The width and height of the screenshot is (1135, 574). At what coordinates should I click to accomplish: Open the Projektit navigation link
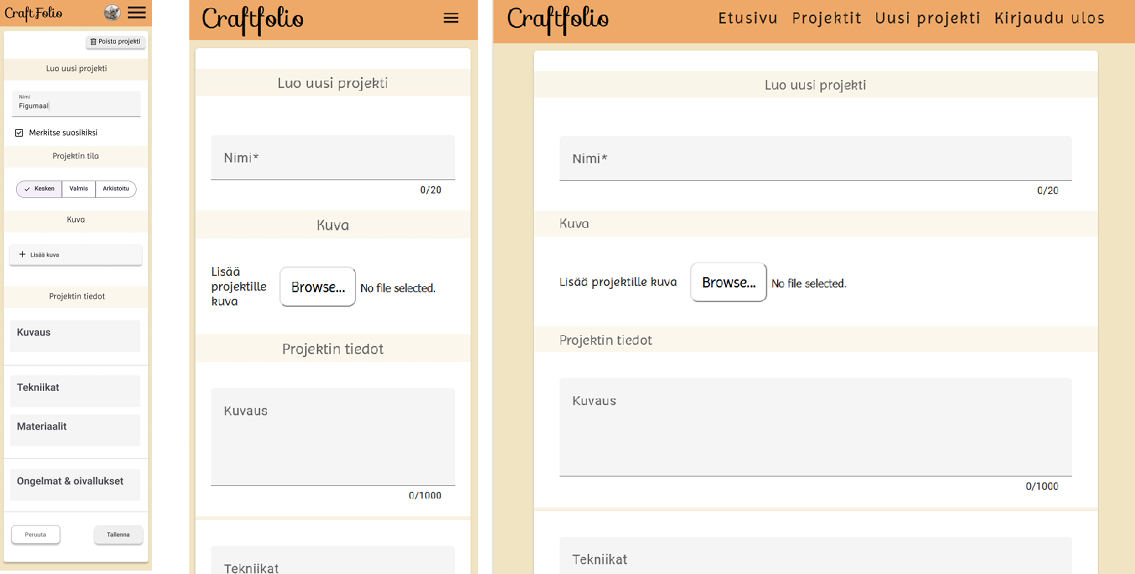point(826,19)
